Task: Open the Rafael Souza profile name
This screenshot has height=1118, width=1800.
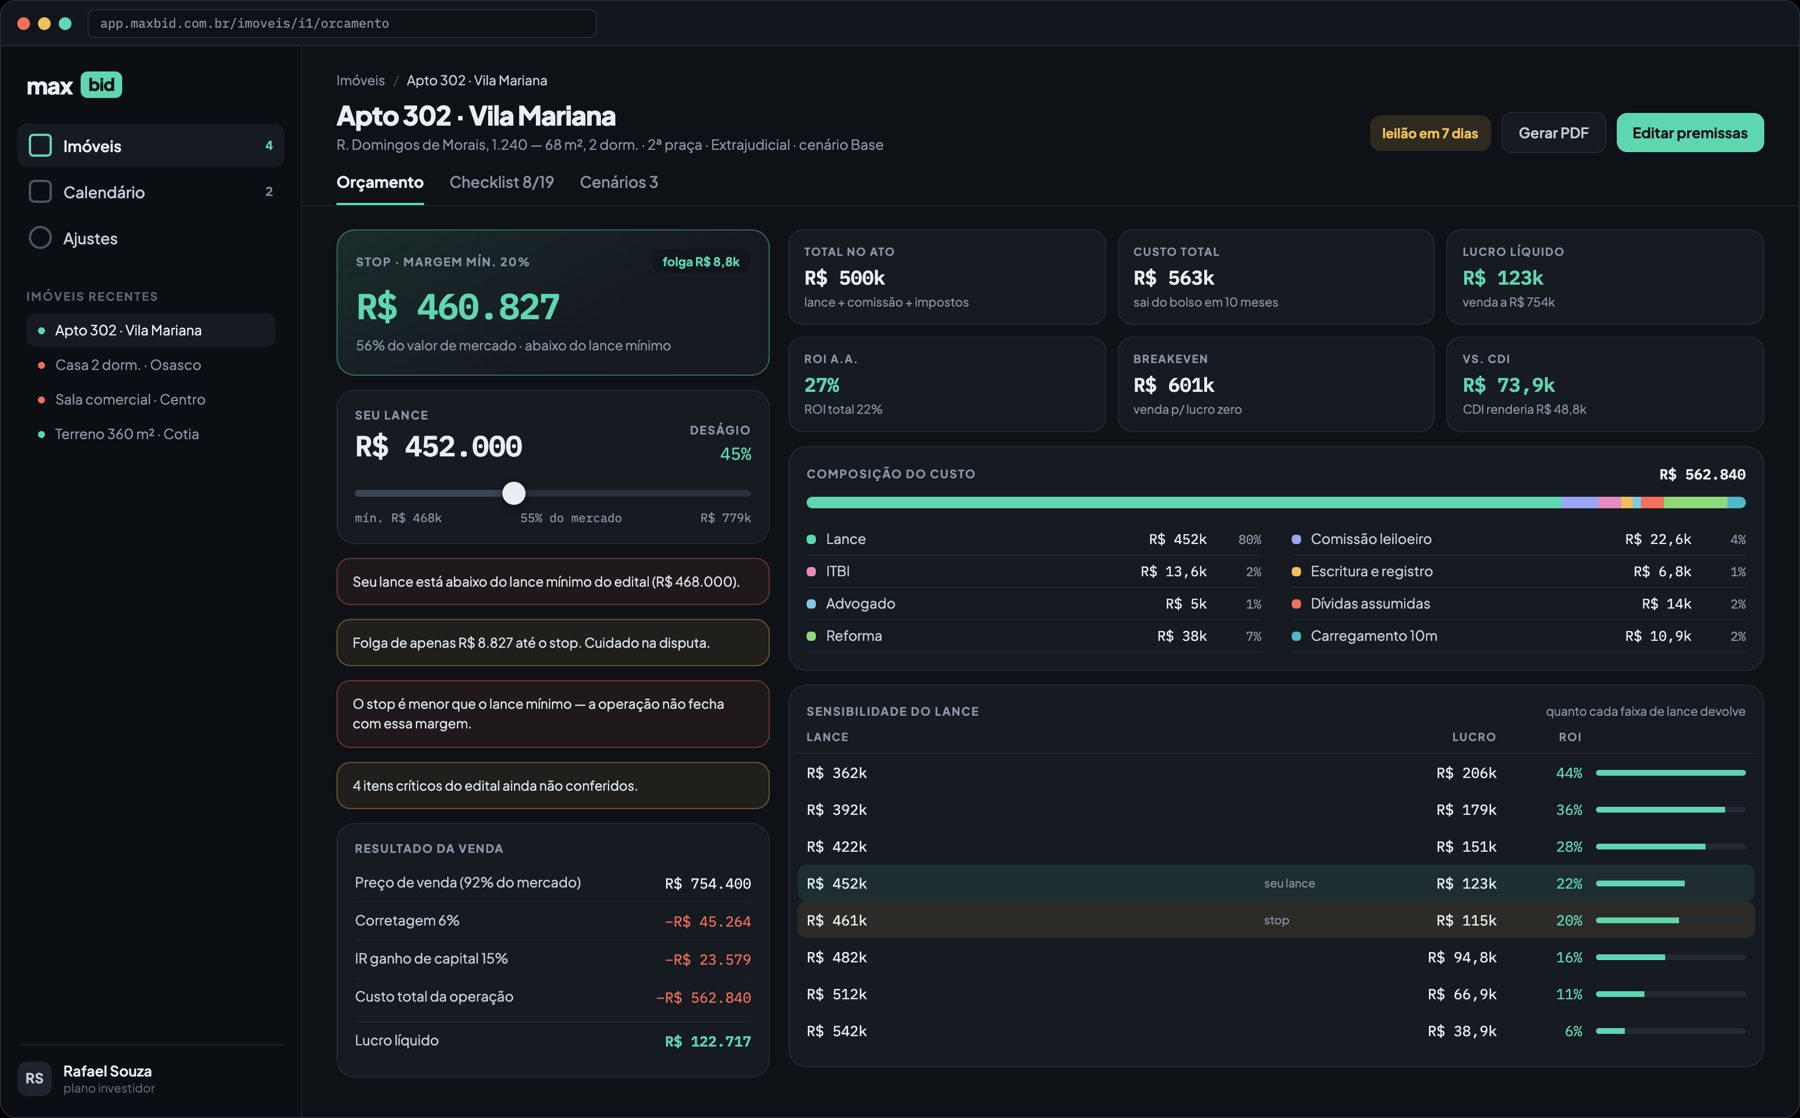Action: (107, 1071)
